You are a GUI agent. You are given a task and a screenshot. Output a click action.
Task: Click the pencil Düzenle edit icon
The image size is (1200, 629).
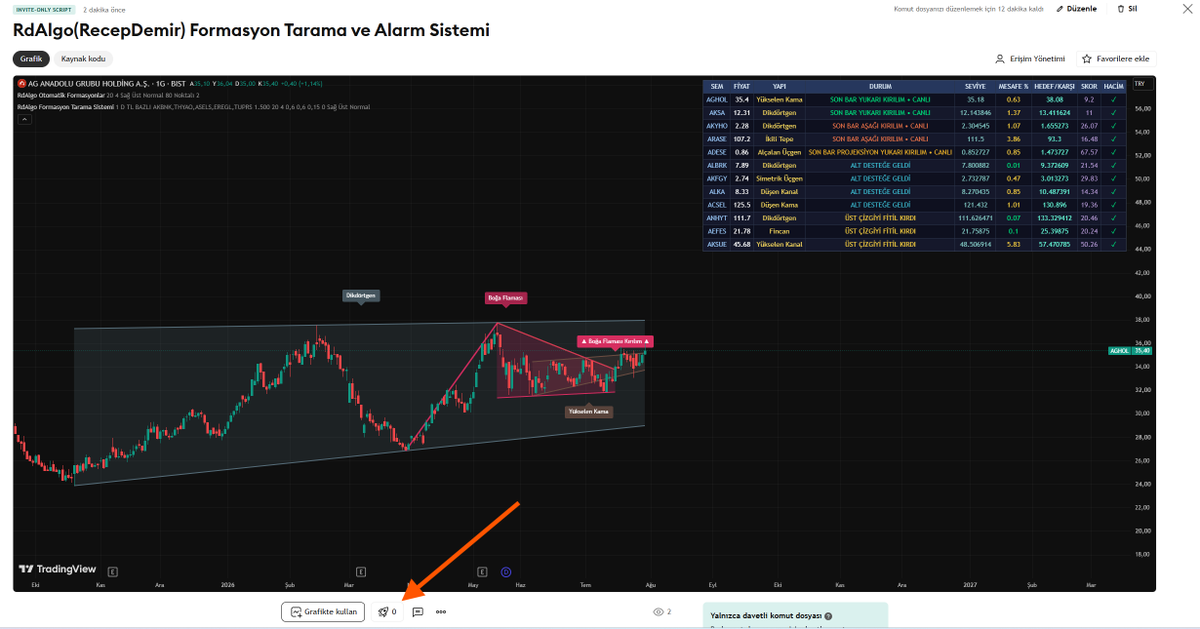click(x=1061, y=9)
